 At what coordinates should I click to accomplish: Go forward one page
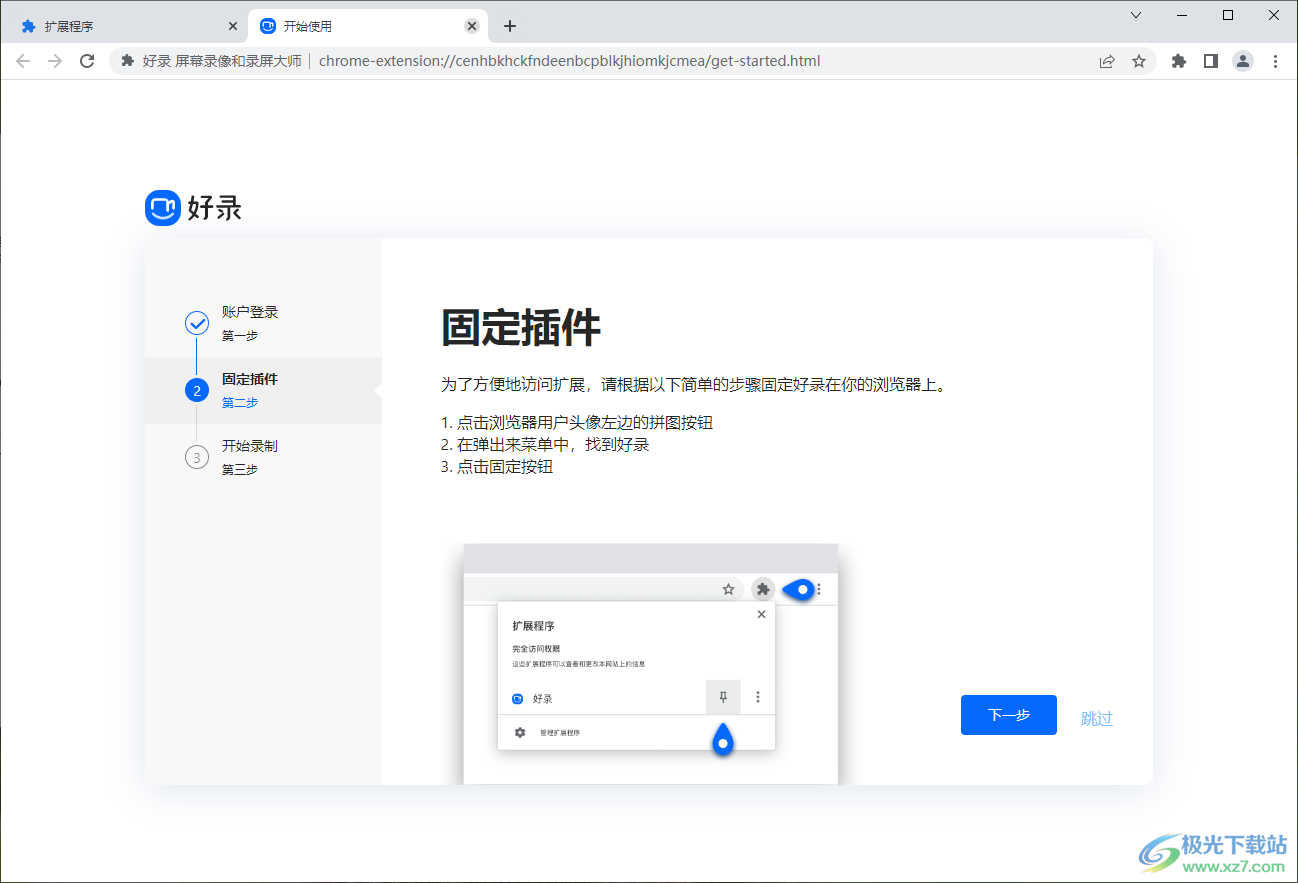55,61
